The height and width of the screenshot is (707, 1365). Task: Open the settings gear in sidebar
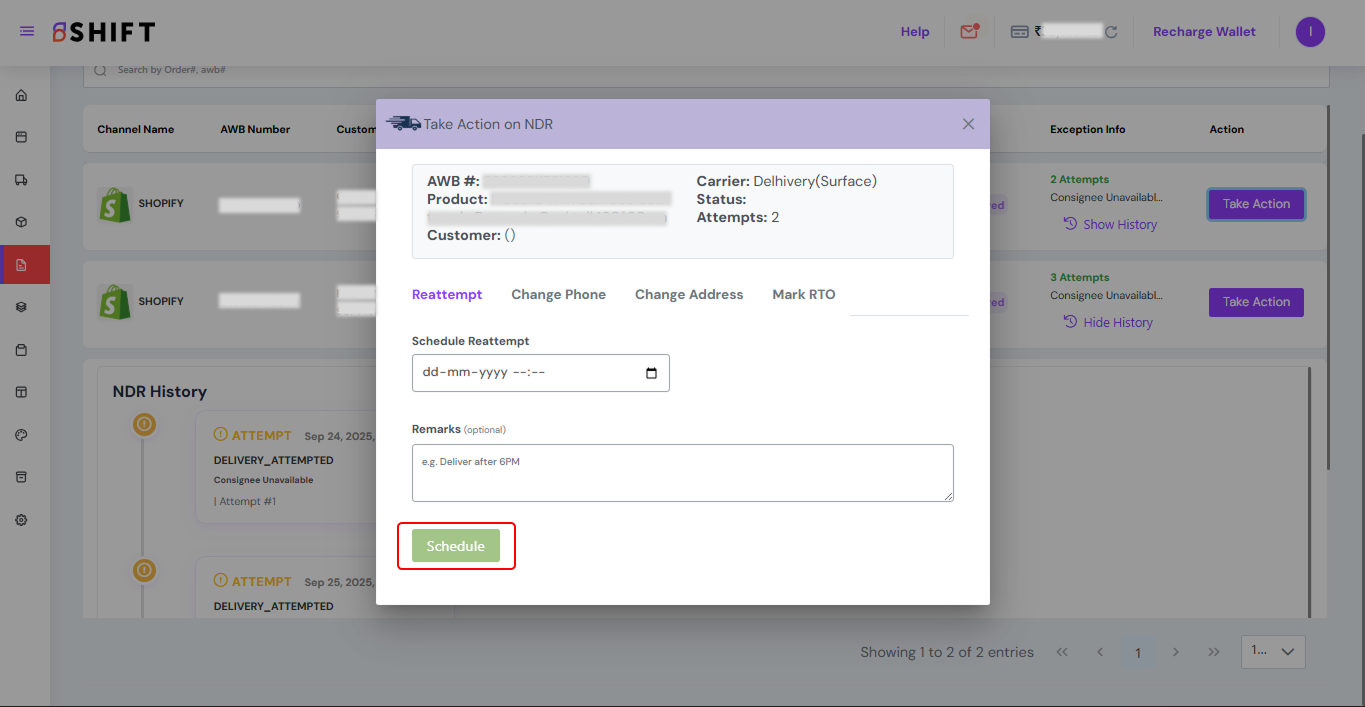pyautogui.click(x=21, y=520)
